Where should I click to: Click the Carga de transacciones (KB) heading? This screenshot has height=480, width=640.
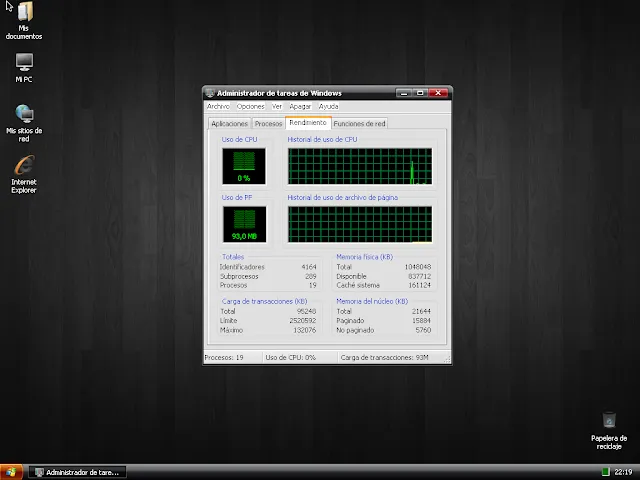pos(264,301)
